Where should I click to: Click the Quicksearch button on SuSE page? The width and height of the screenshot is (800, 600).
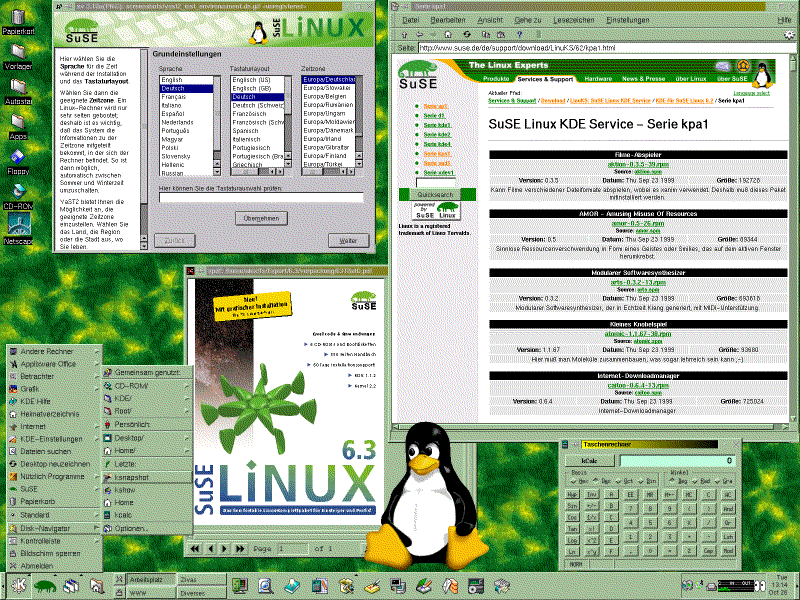(435, 194)
